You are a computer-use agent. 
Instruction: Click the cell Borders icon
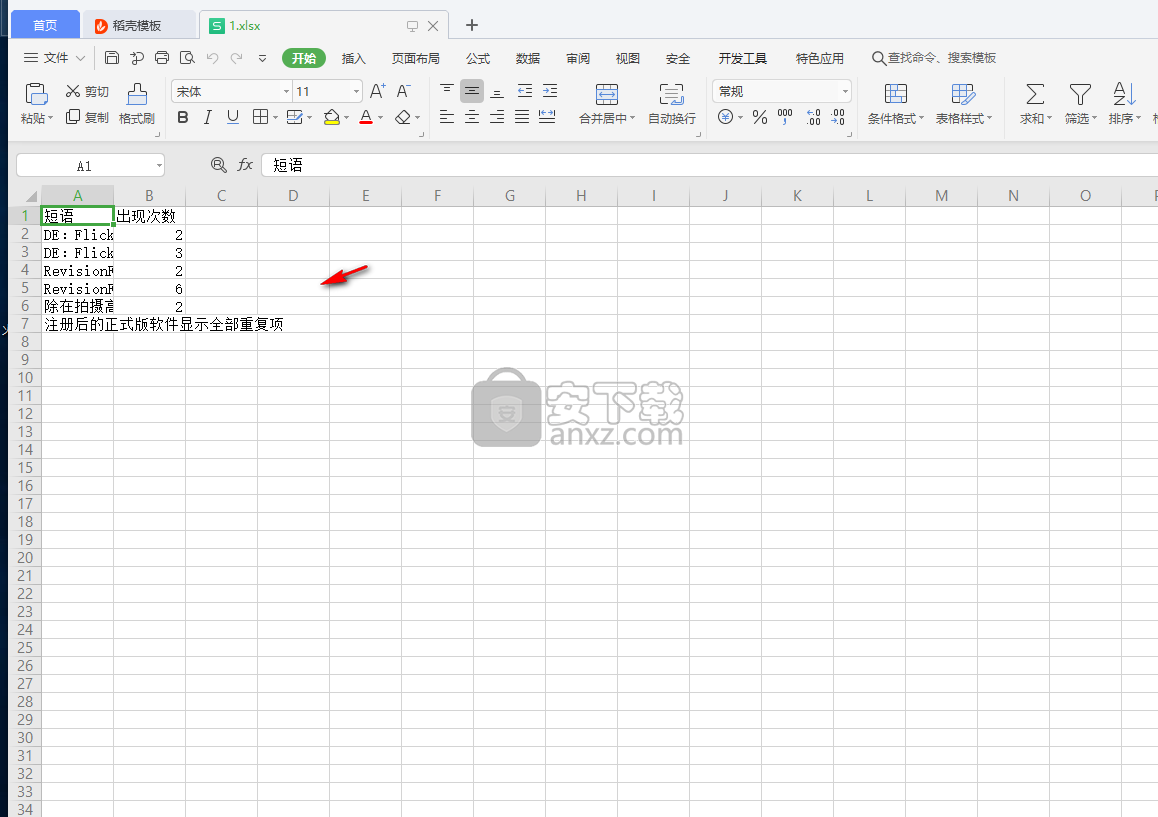(x=260, y=117)
